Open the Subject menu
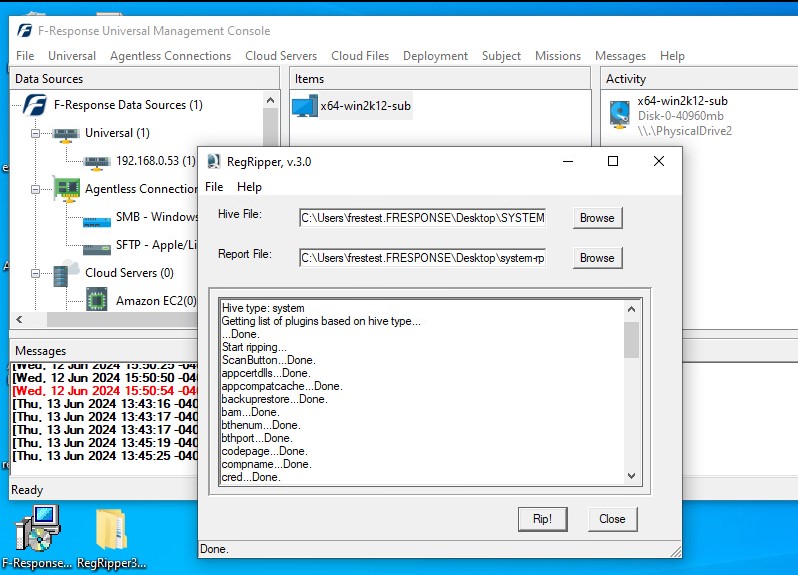 (x=501, y=55)
